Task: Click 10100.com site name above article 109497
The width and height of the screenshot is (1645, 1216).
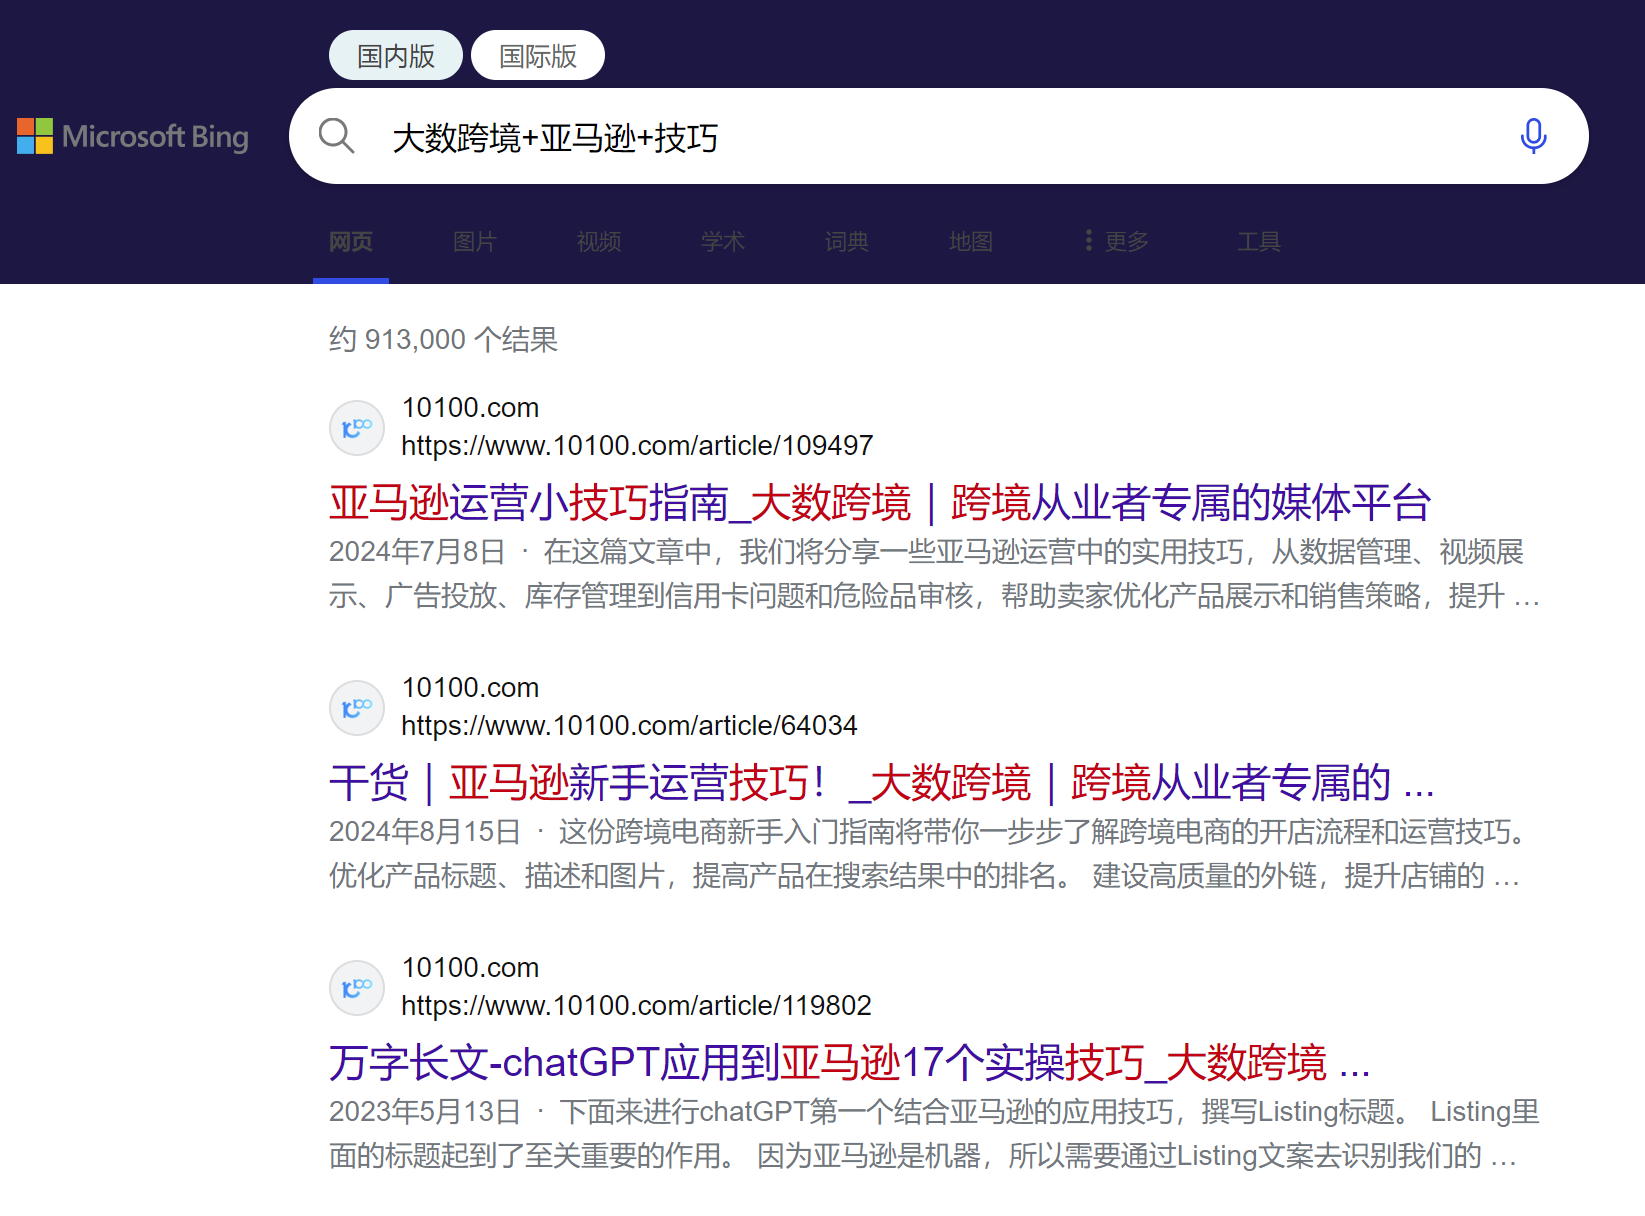Action: 470,407
